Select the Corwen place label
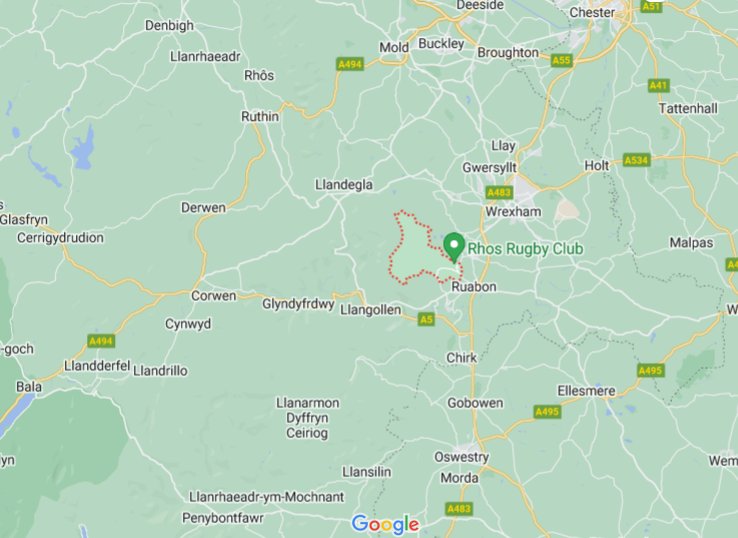Image resolution: width=738 pixels, height=538 pixels. click(213, 296)
